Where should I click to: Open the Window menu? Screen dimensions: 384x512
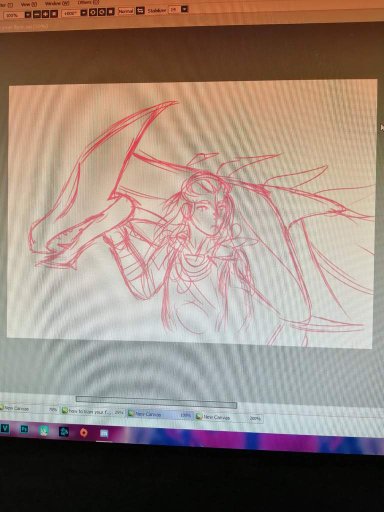[x=57, y=3]
